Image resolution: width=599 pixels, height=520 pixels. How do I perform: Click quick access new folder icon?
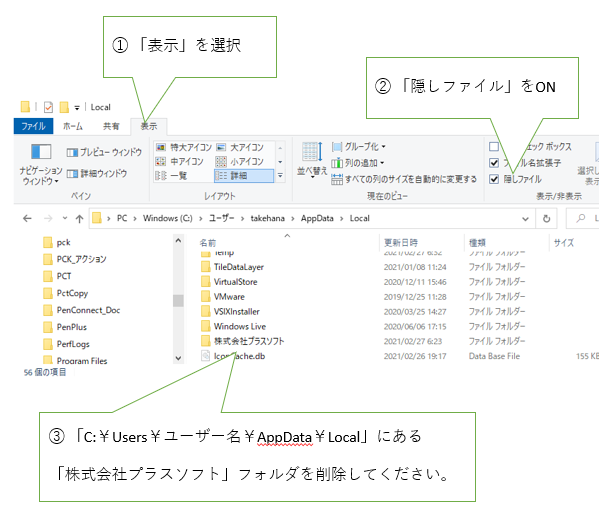(x=64, y=107)
